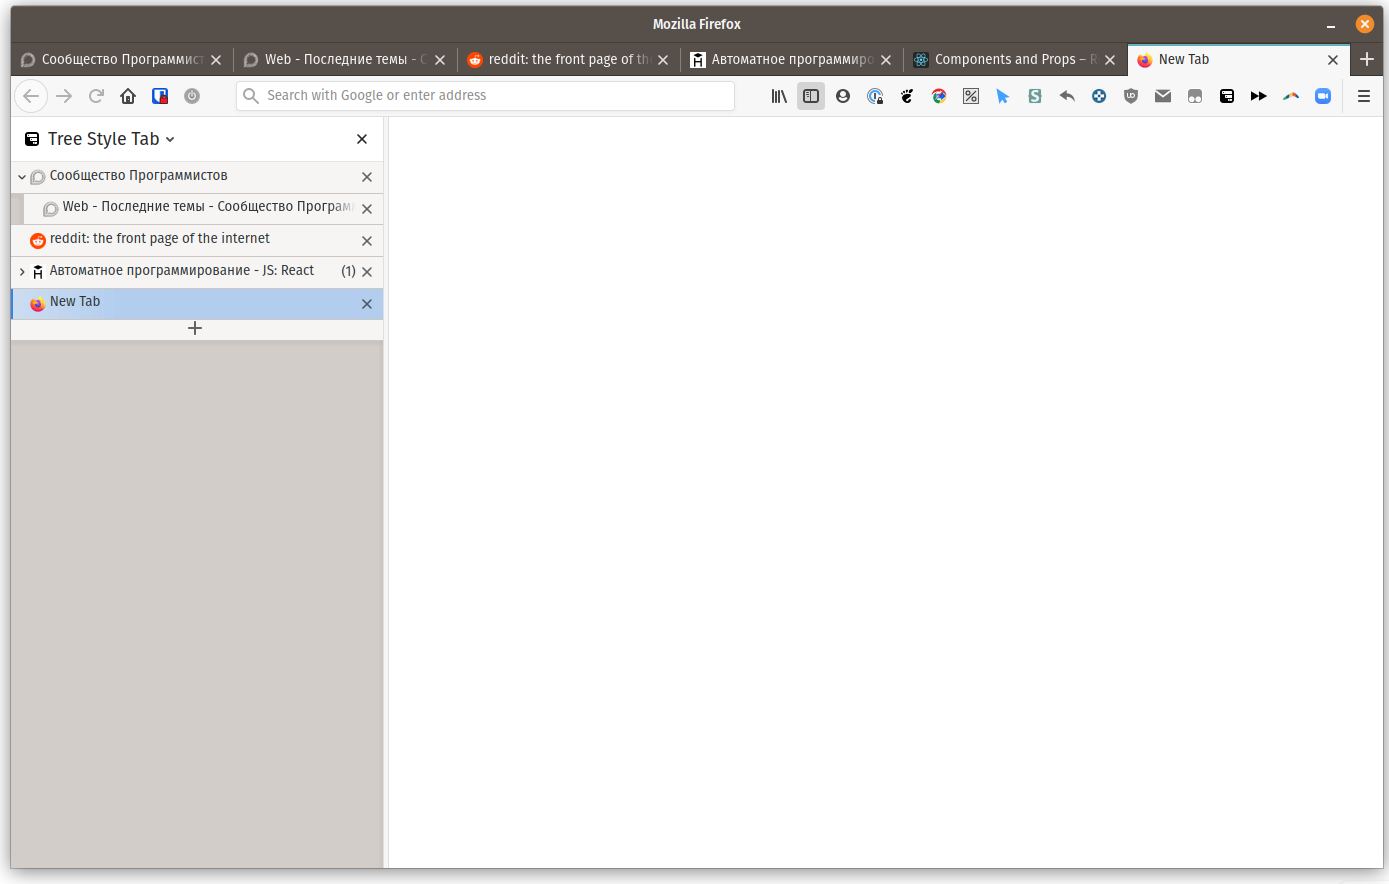
Task: Open the uBlock Origin shield icon
Action: (x=1131, y=96)
